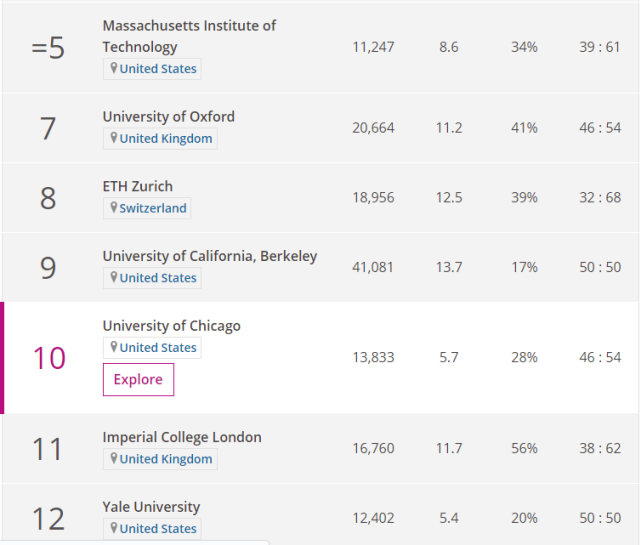The height and width of the screenshot is (545, 641).
Task: Click the map pin icon beside Switzerland
Action: coord(114,208)
